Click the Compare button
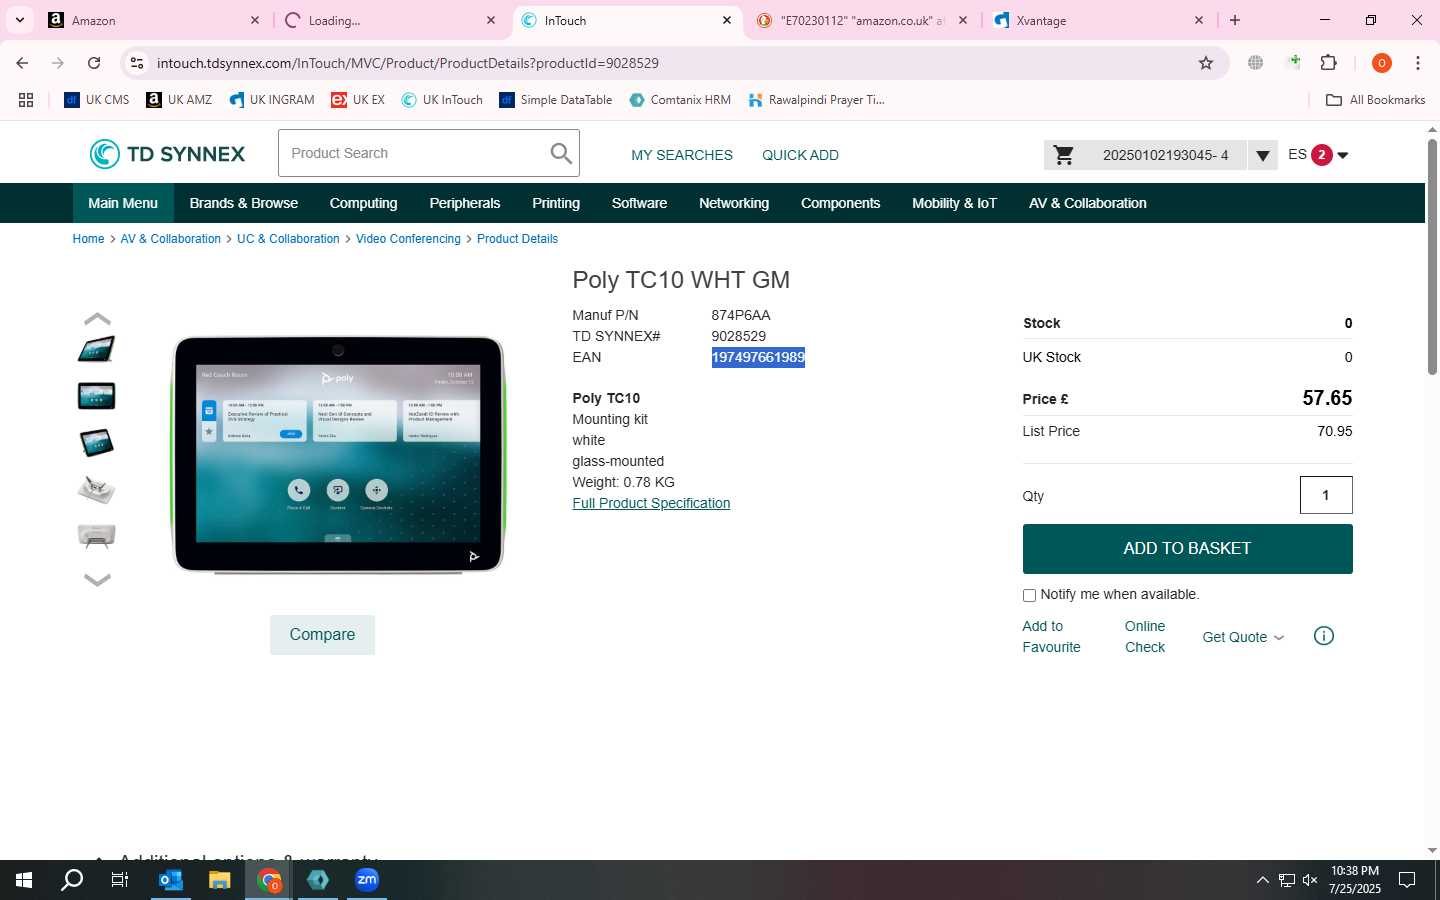The height and width of the screenshot is (900, 1440). pyautogui.click(x=322, y=635)
